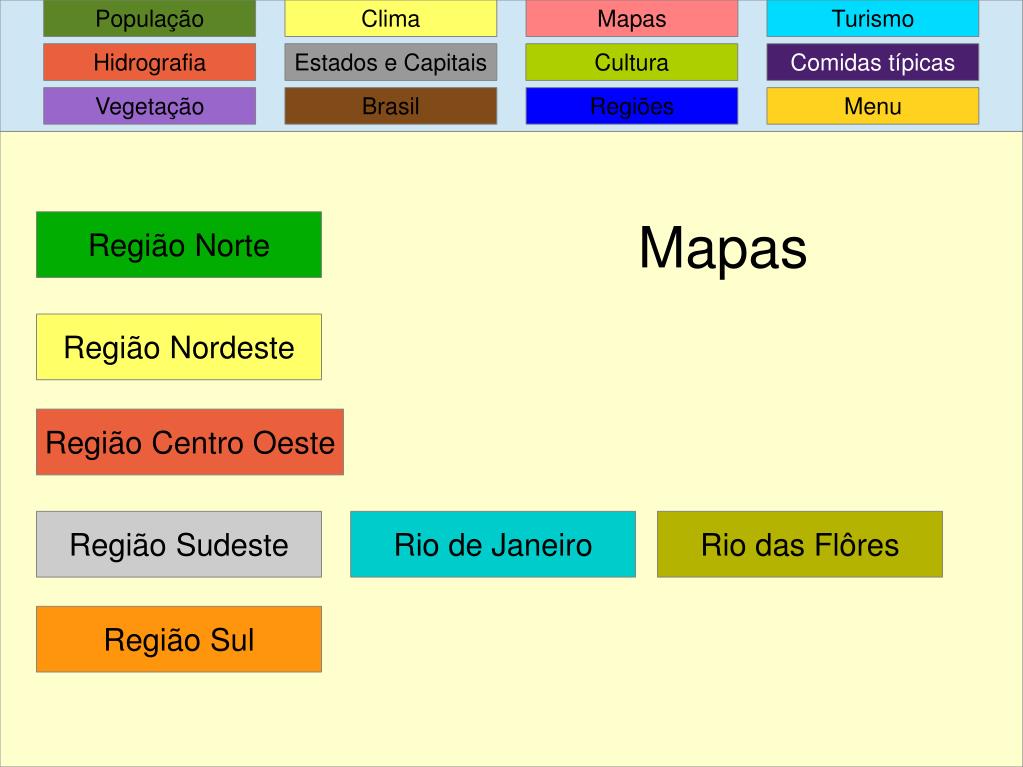Viewport: 1023px width, 767px height.
Task: Return to the Menu
Action: click(x=872, y=106)
